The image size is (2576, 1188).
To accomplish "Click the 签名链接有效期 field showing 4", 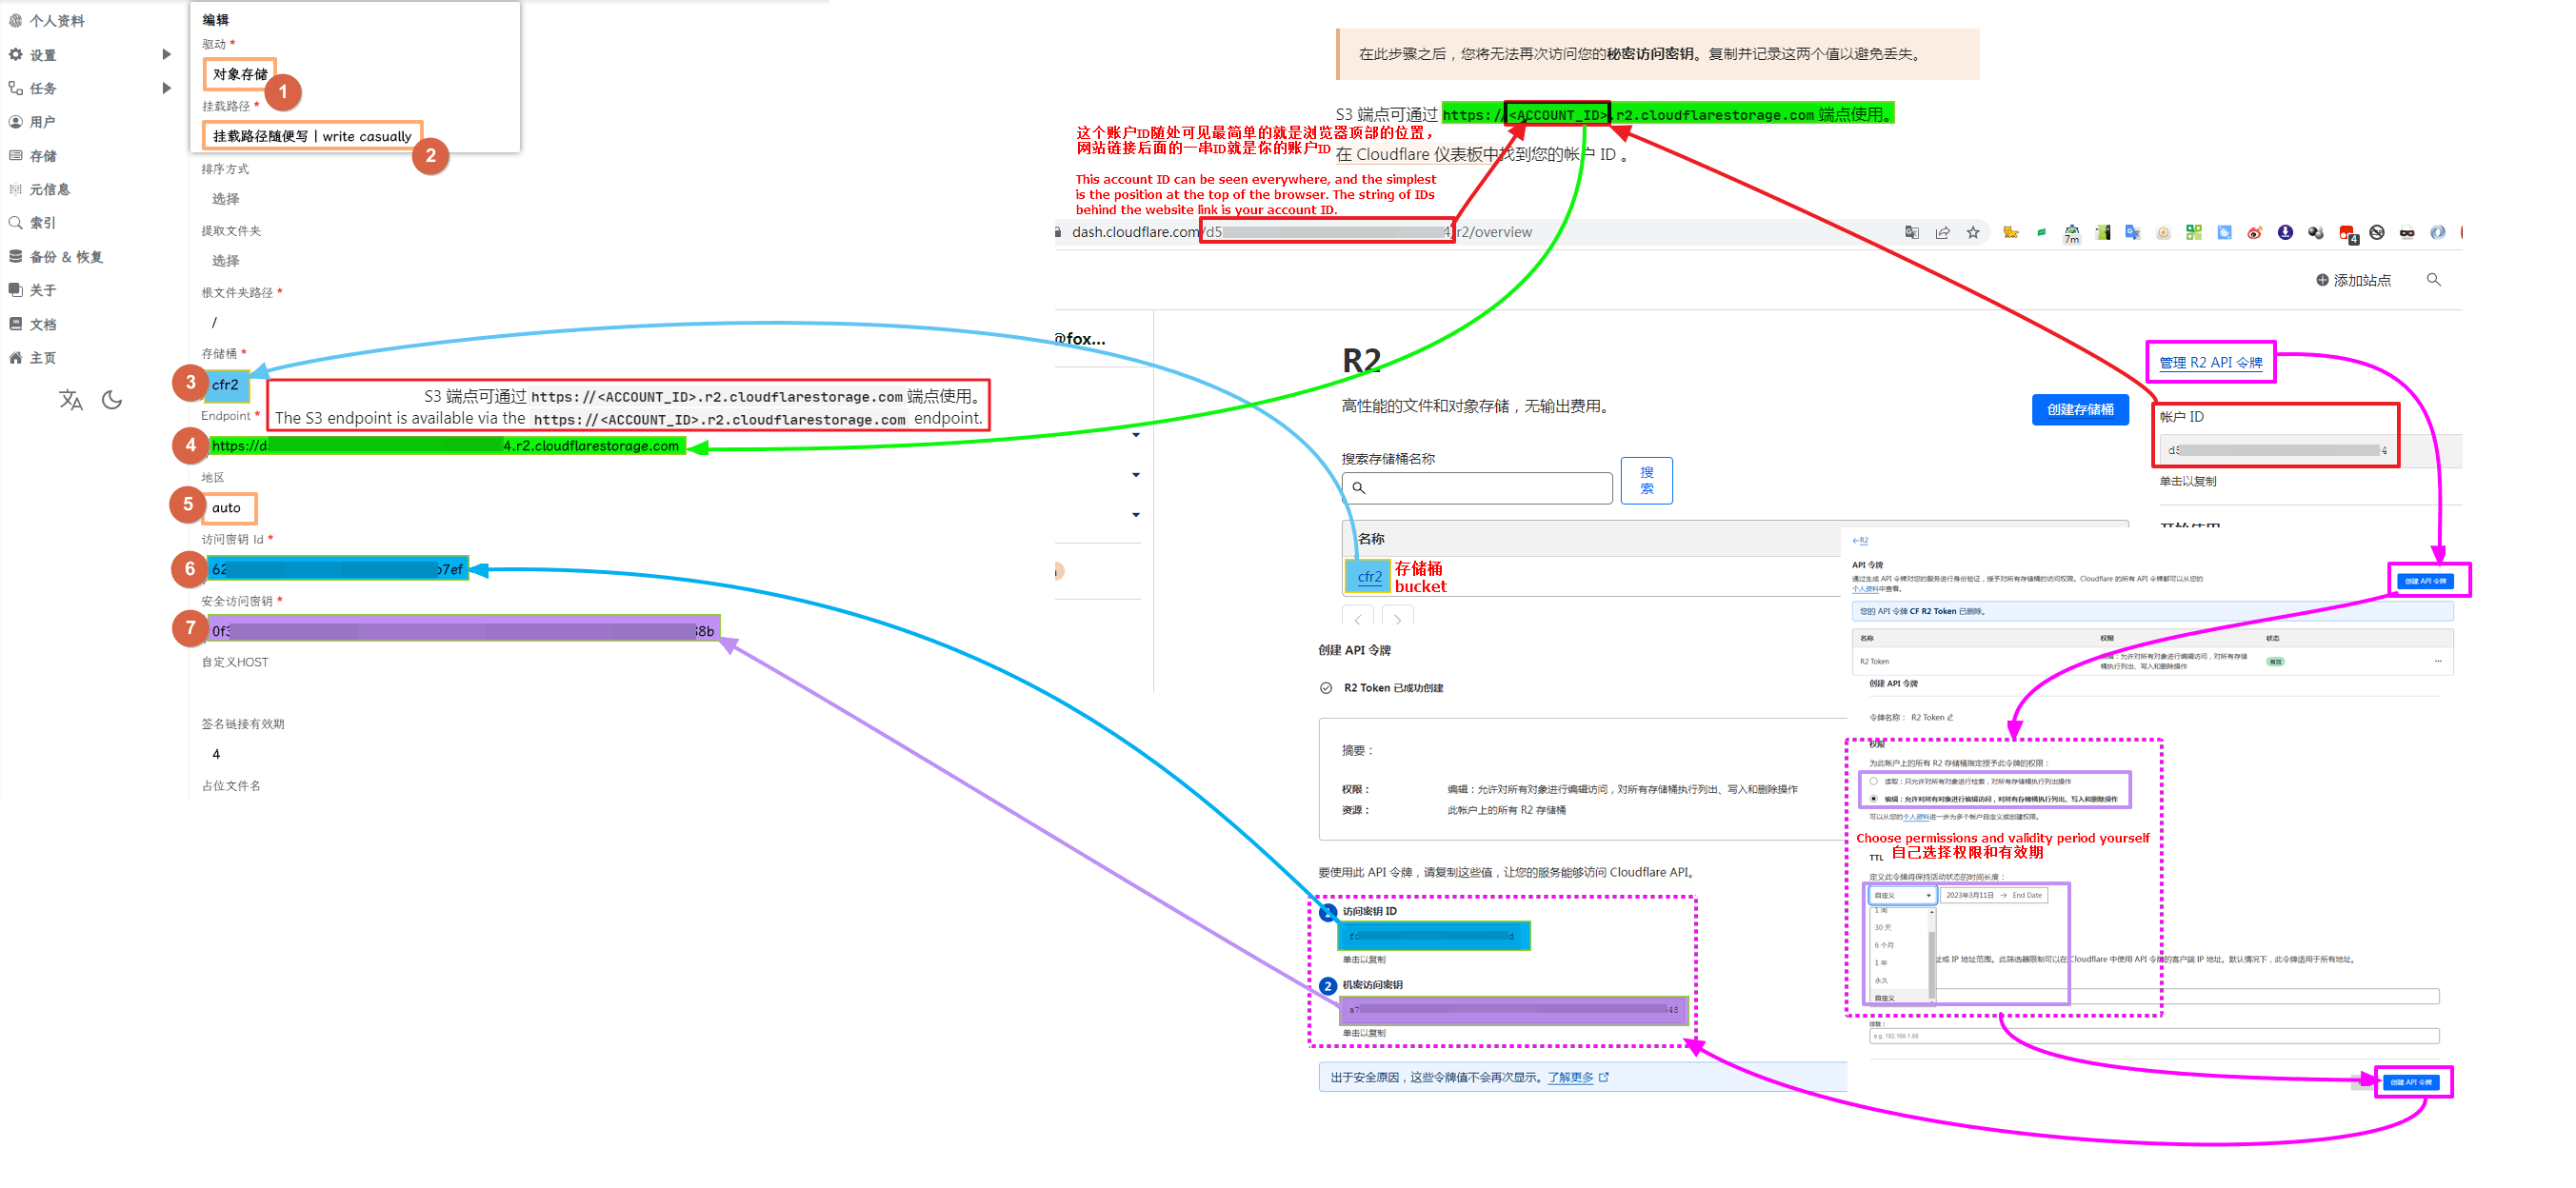I will pyautogui.click(x=216, y=754).
